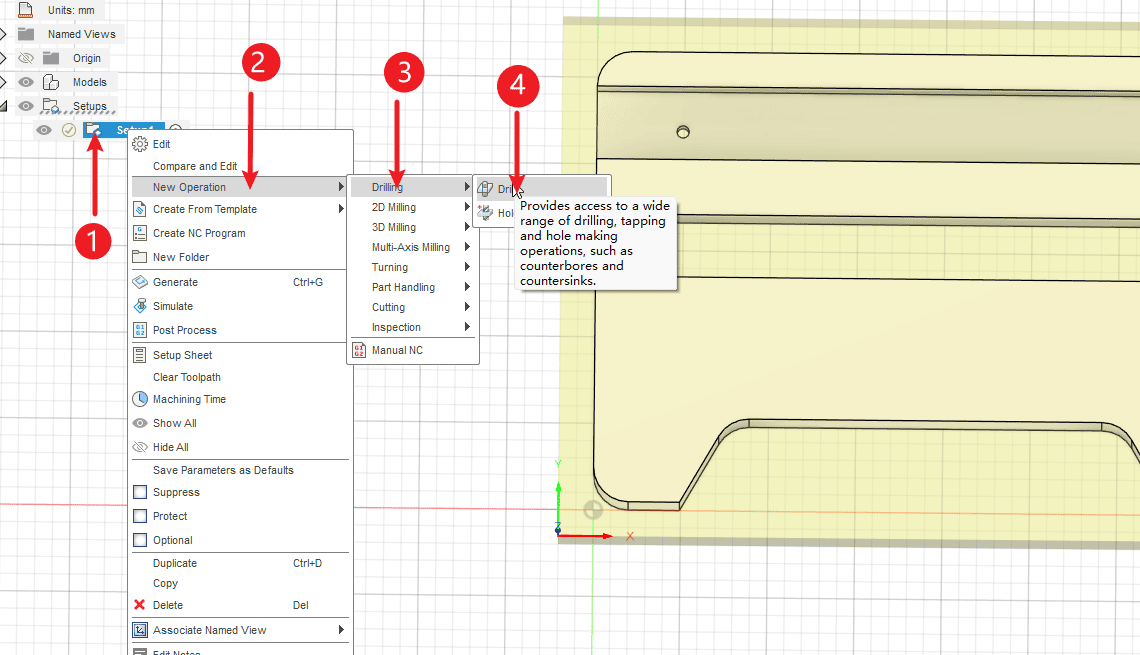
Task: Open Machining Time clock entry
Action: (189, 399)
